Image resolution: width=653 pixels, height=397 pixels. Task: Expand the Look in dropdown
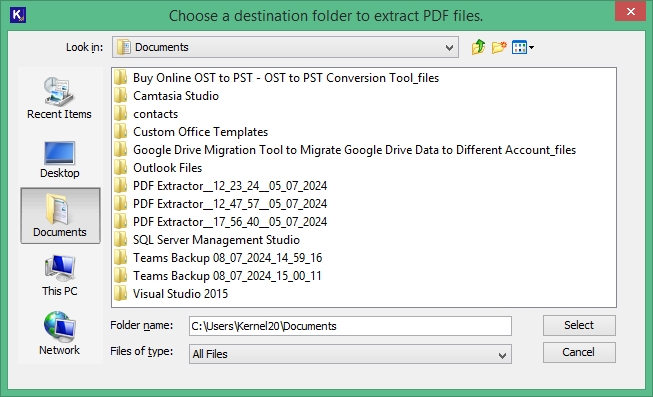pos(449,47)
